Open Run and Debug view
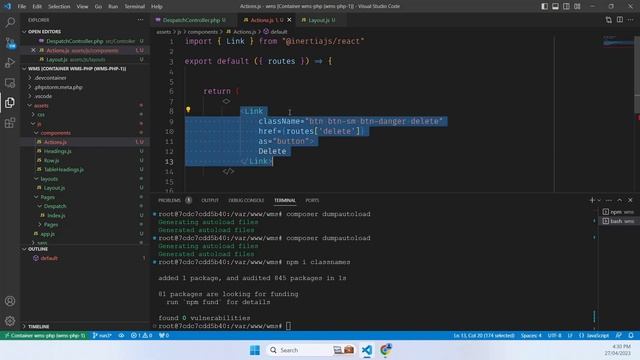Image resolution: width=640 pixels, height=360 pixels. point(10,63)
